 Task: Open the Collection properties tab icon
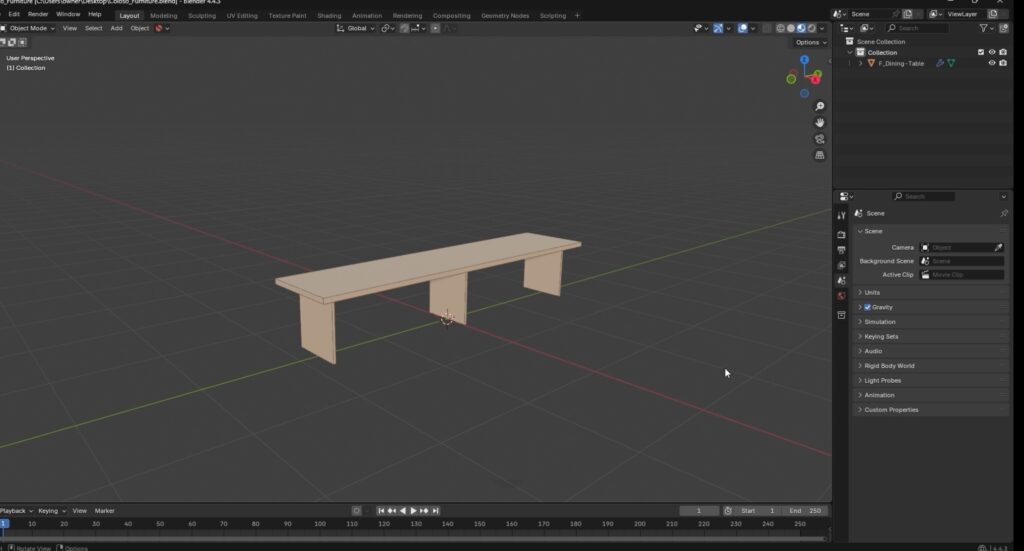841,315
